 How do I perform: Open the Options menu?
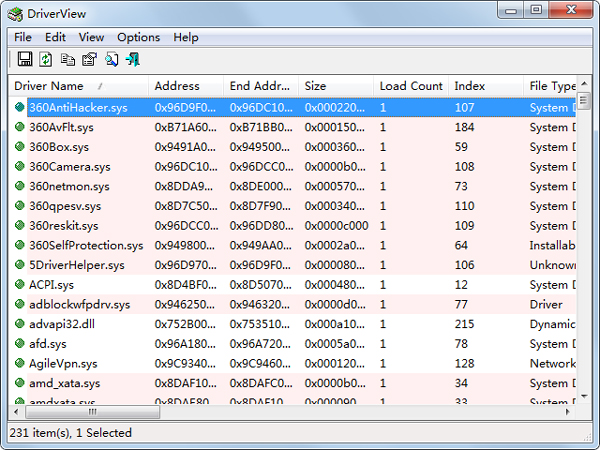pyautogui.click(x=139, y=37)
